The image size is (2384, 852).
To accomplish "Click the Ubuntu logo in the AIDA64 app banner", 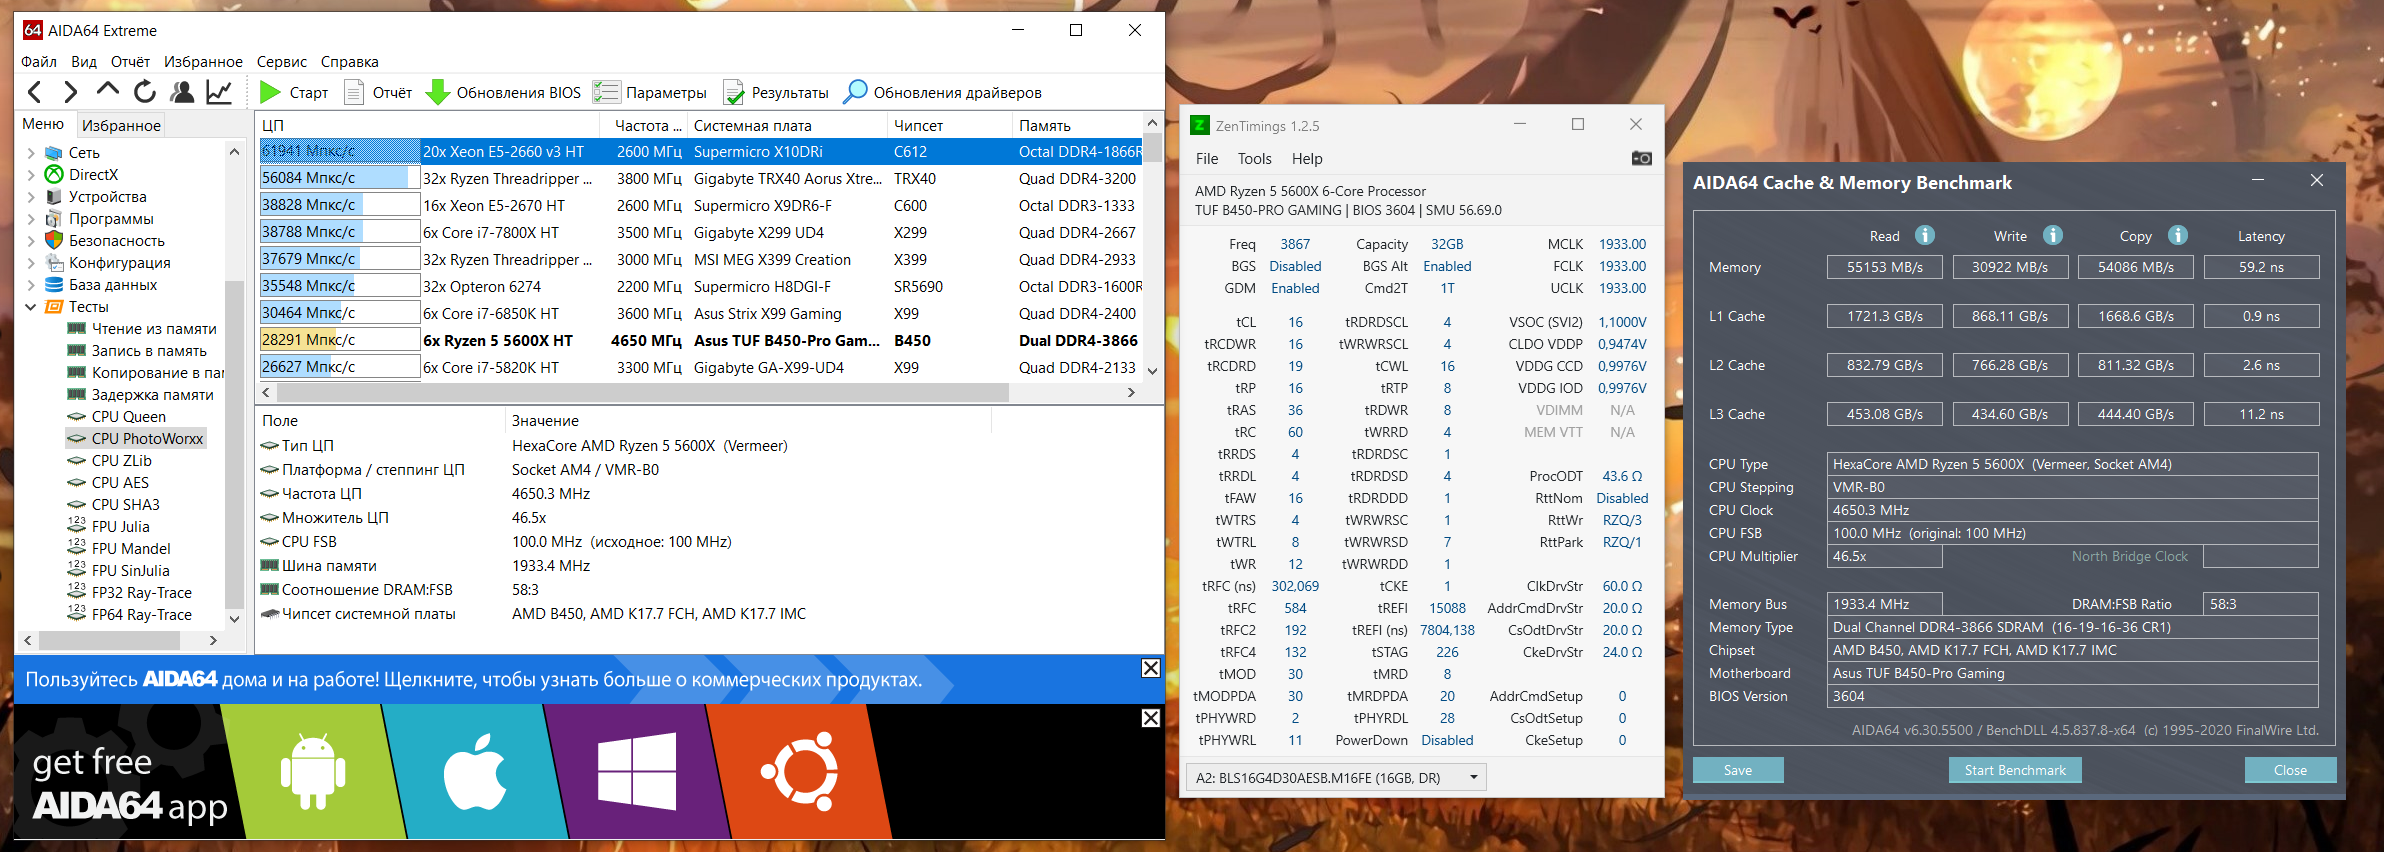I will pos(799,771).
